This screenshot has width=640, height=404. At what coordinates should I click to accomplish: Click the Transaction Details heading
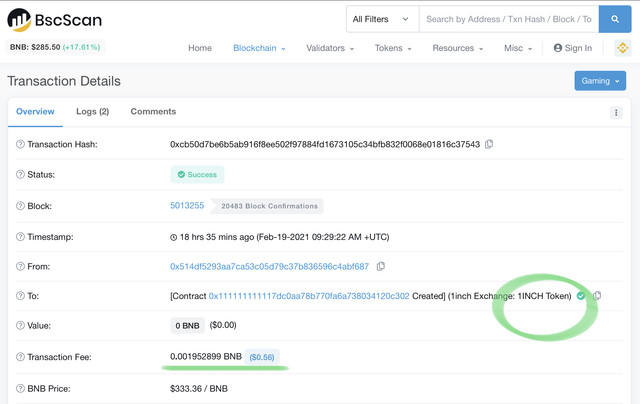(64, 81)
